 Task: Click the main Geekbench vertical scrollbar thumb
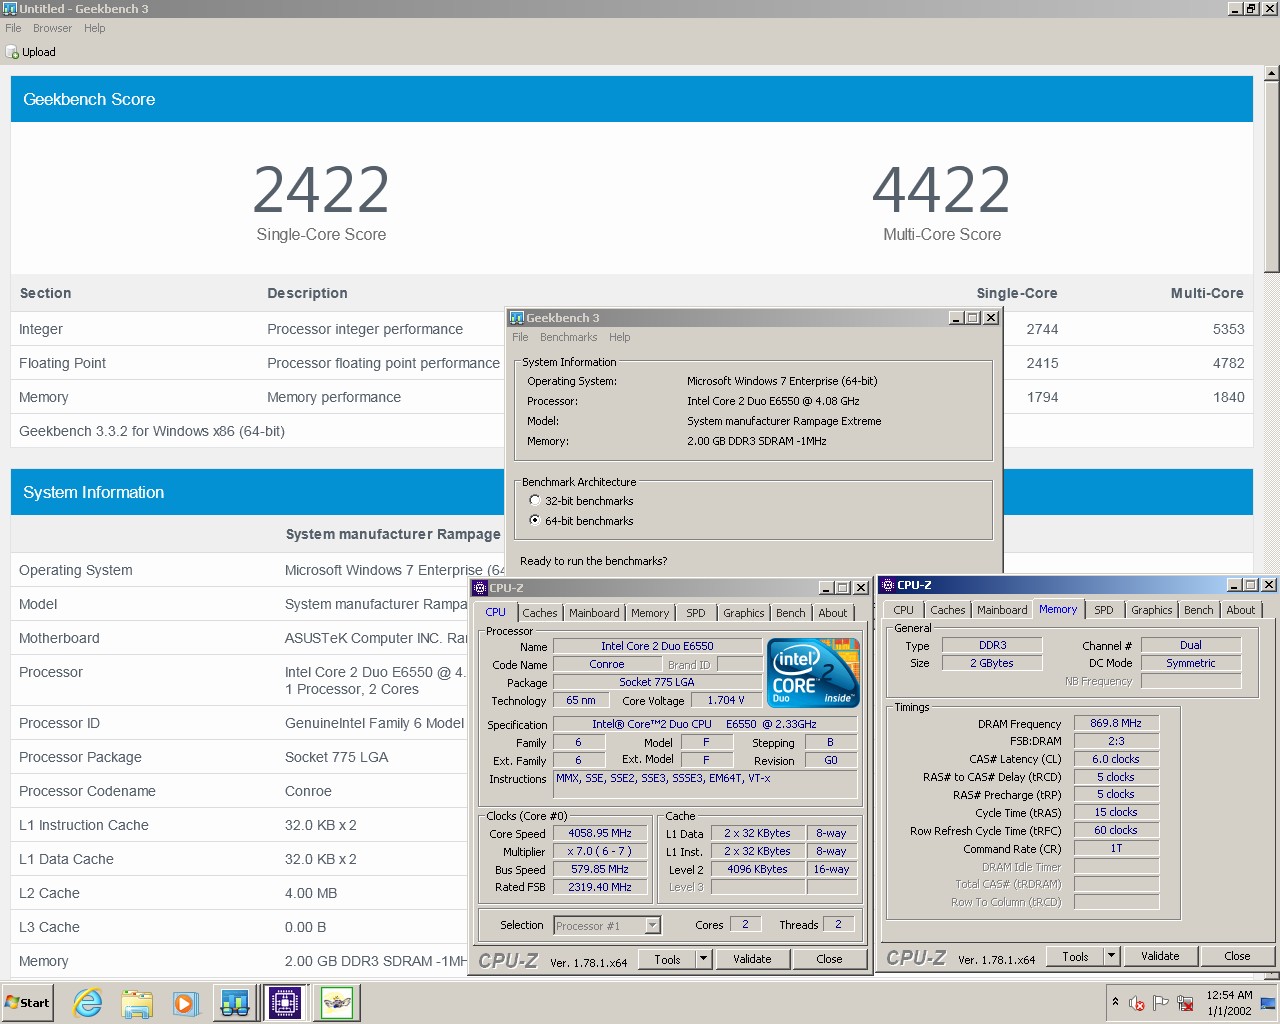(x=1271, y=177)
